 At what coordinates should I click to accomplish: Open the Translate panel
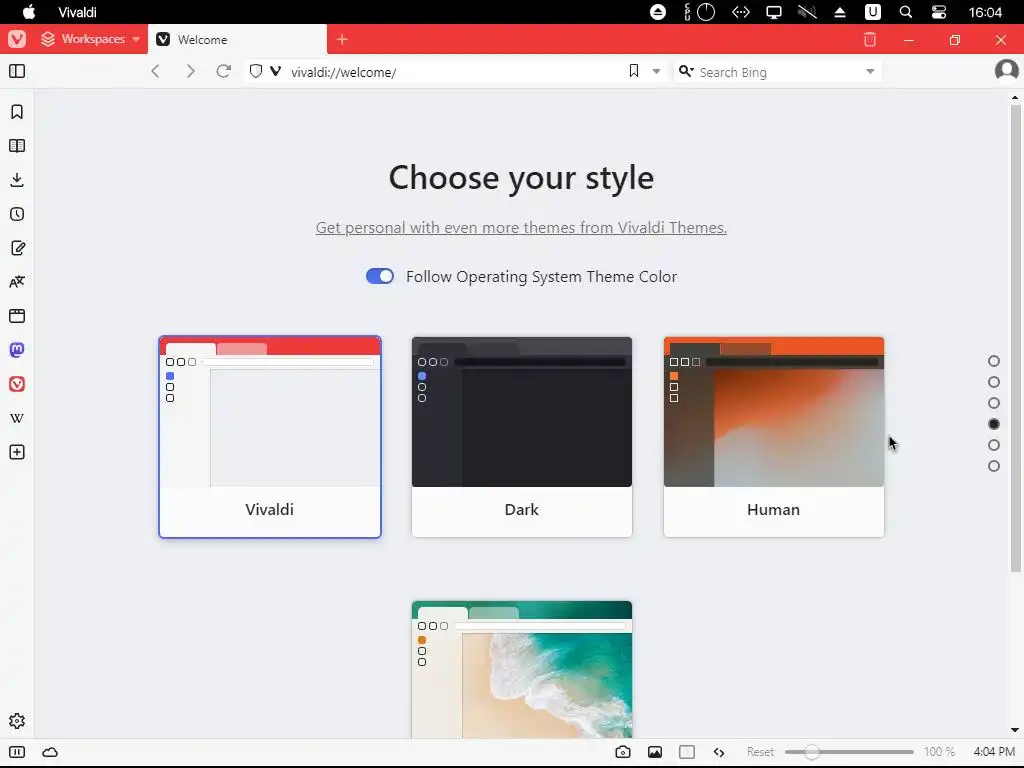tap(17, 282)
